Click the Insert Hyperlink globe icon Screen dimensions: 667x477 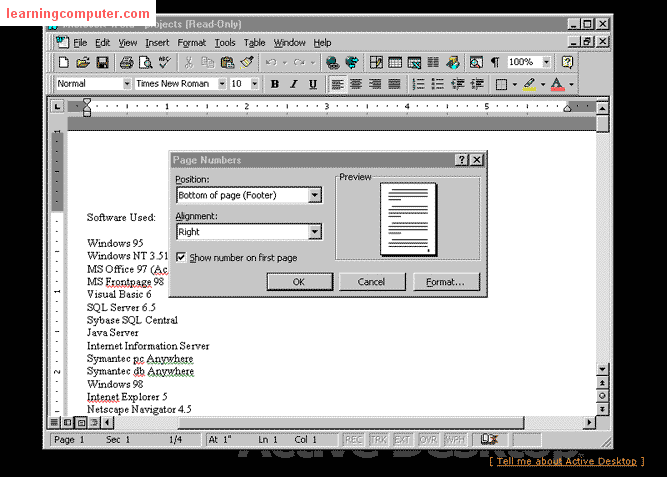point(332,63)
